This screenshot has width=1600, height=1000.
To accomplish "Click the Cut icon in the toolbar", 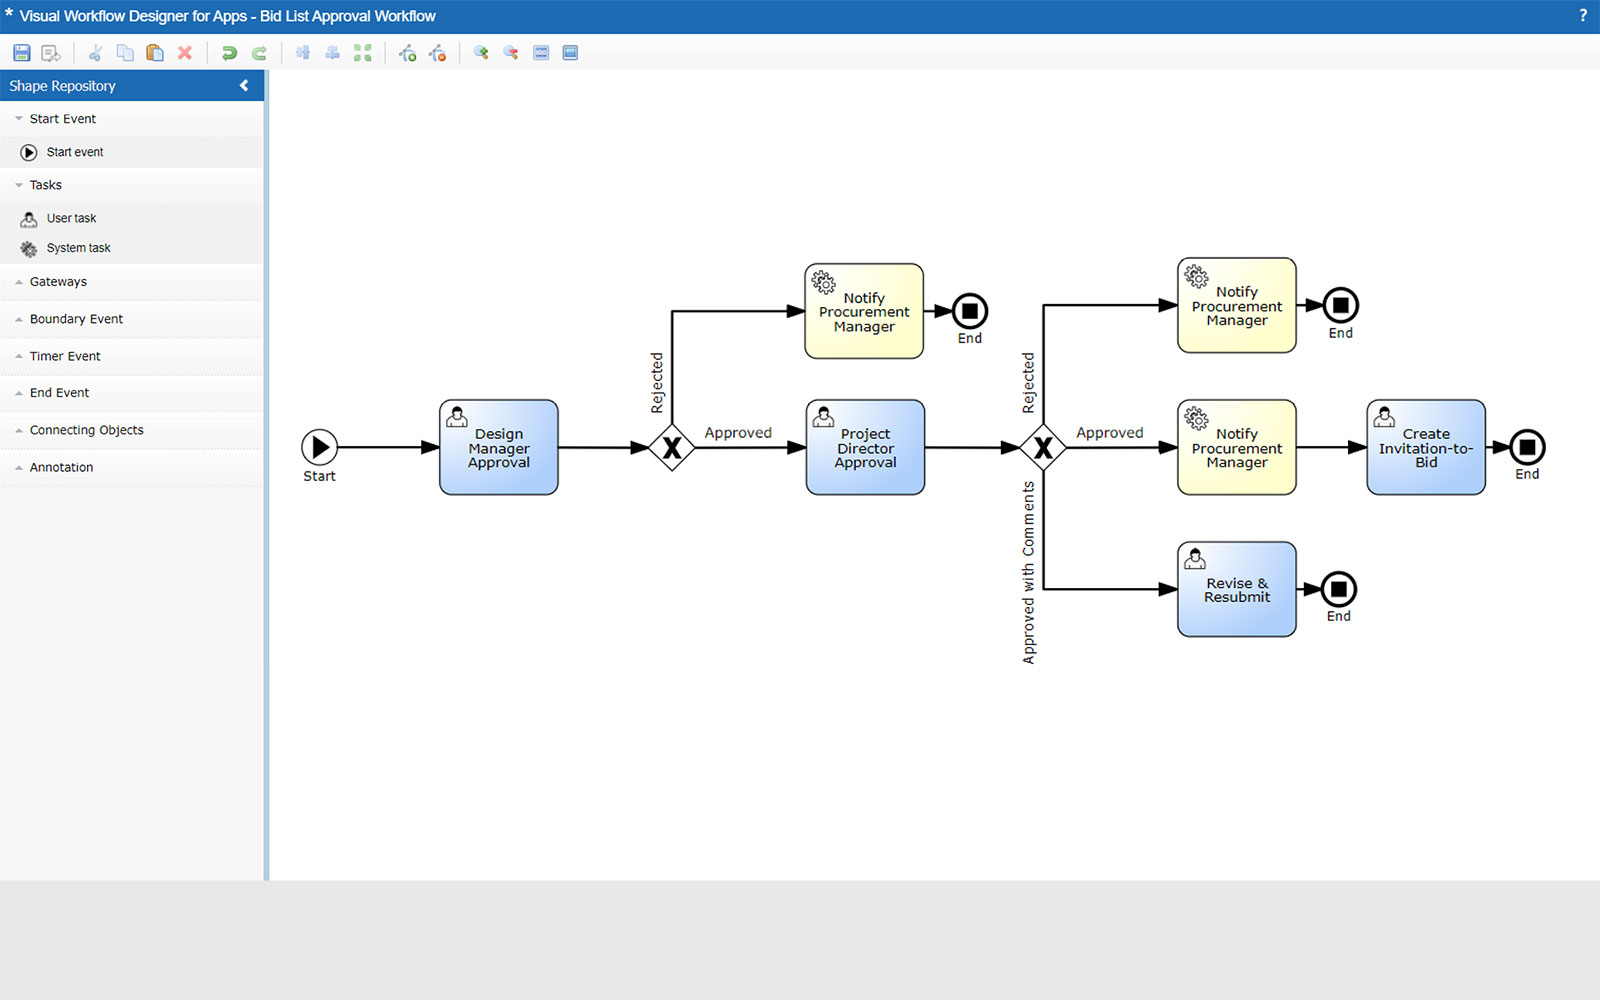I will [x=96, y=52].
